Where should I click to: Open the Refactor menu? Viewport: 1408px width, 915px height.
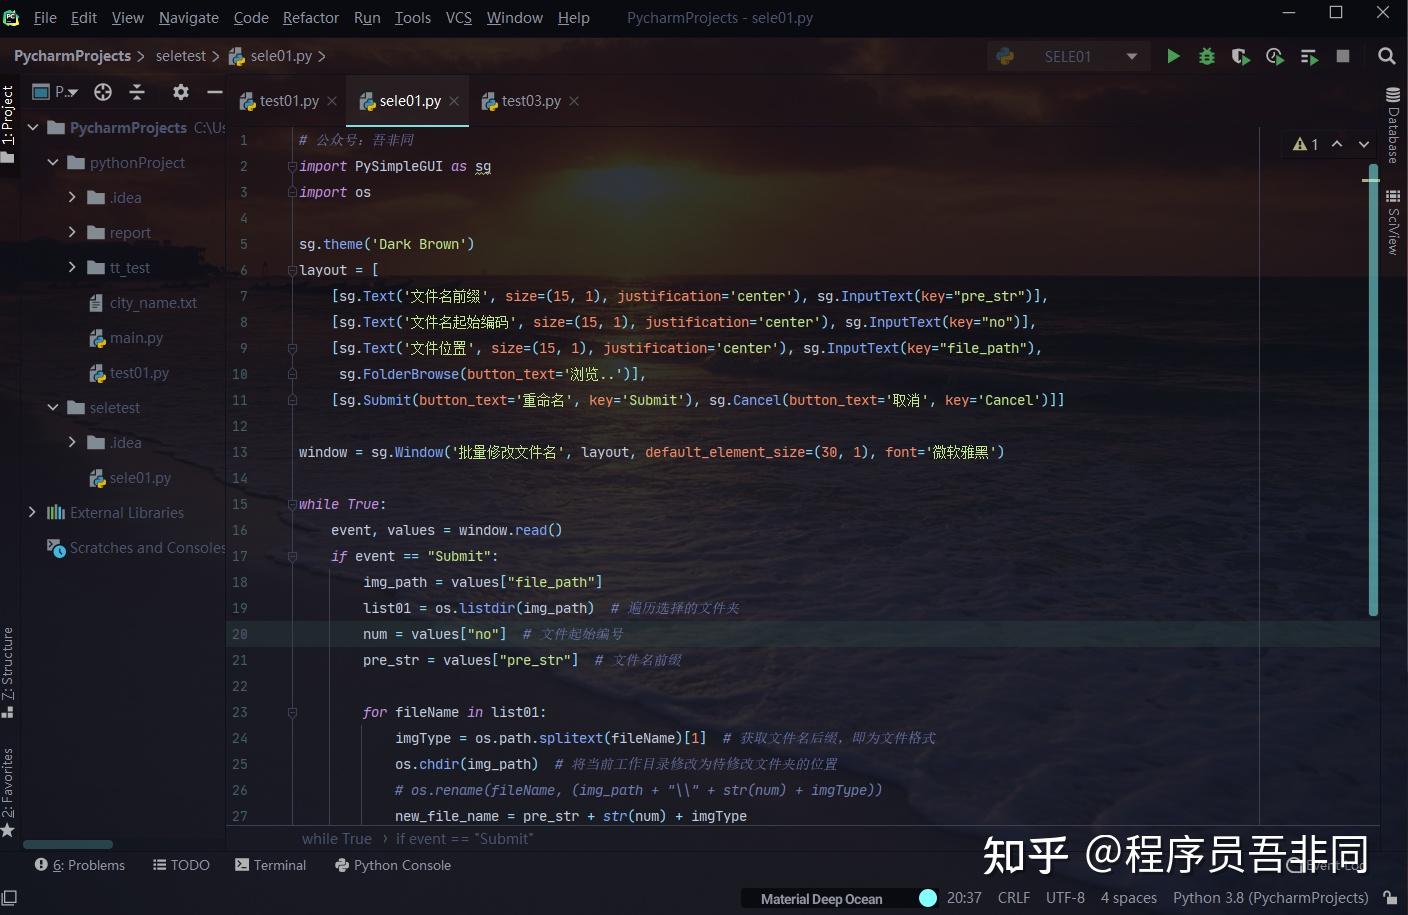(310, 17)
